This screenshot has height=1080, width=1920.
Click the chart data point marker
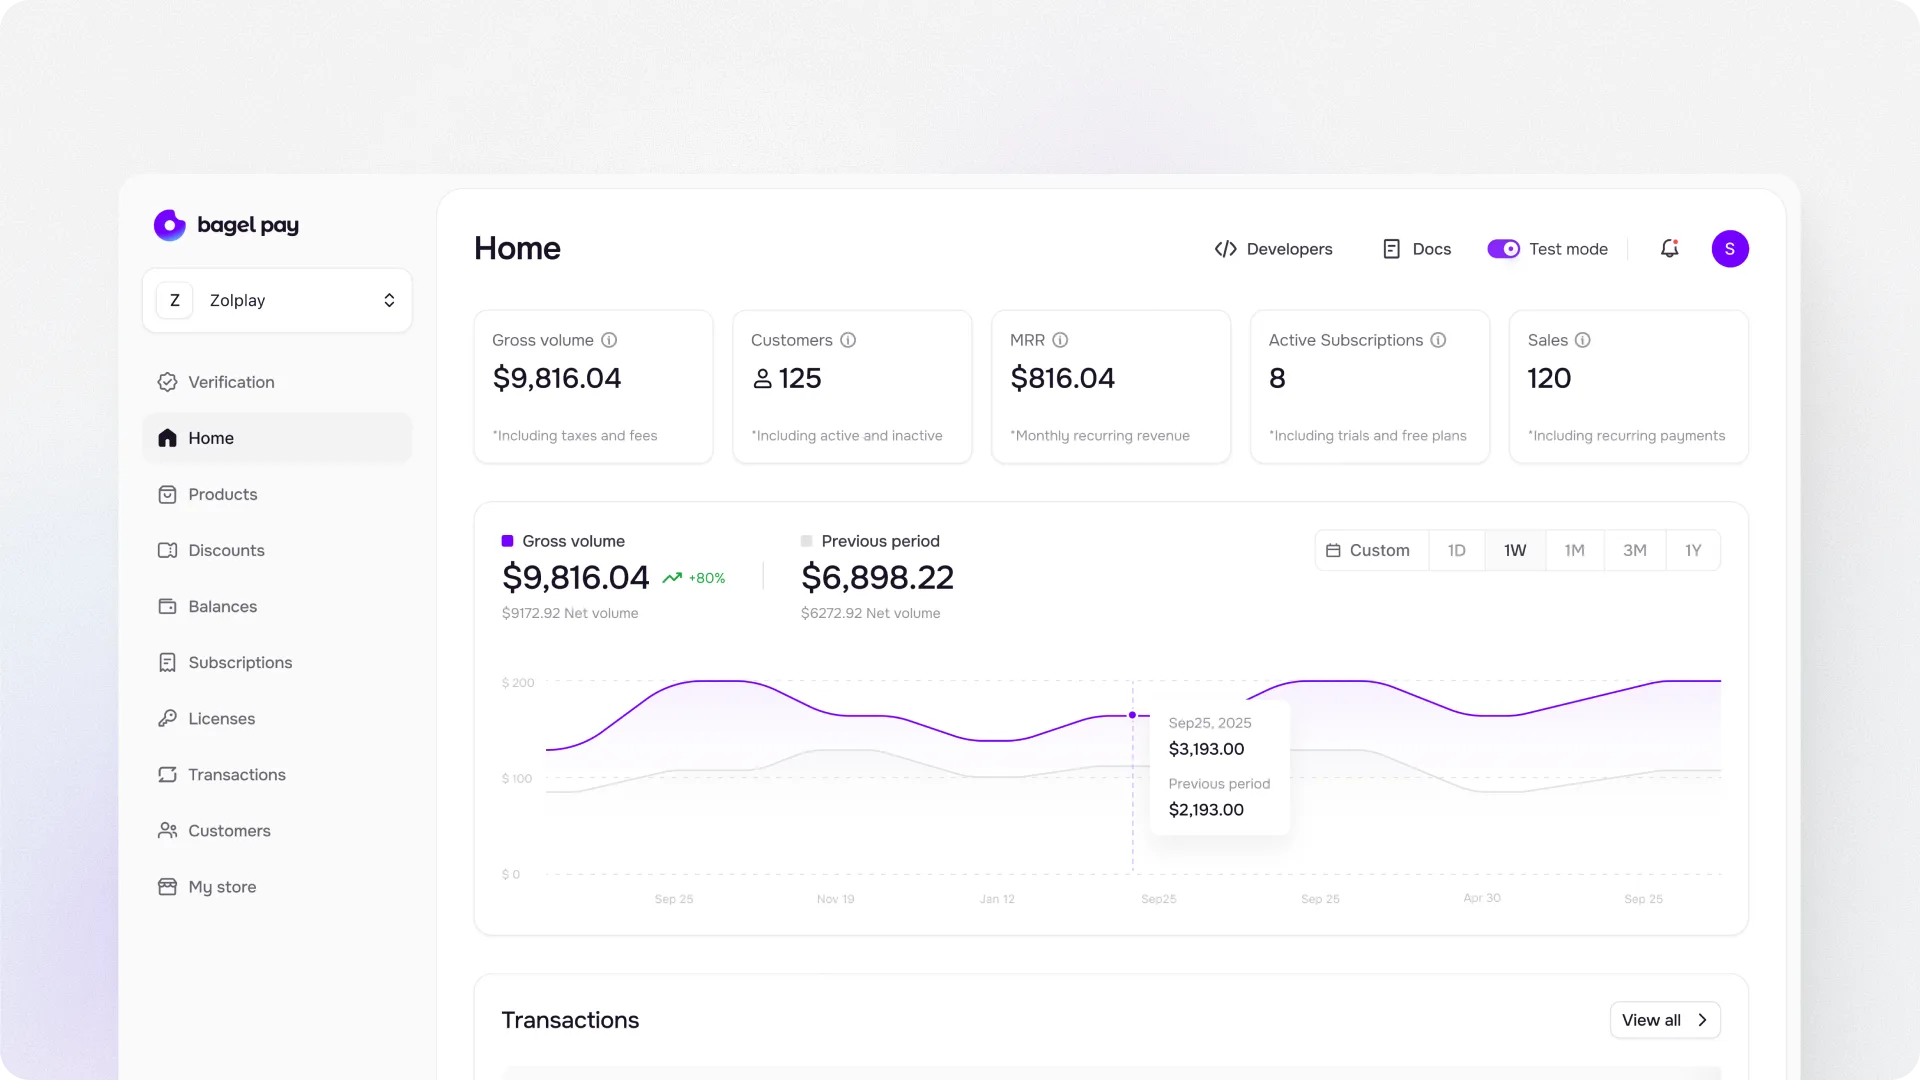(1132, 715)
